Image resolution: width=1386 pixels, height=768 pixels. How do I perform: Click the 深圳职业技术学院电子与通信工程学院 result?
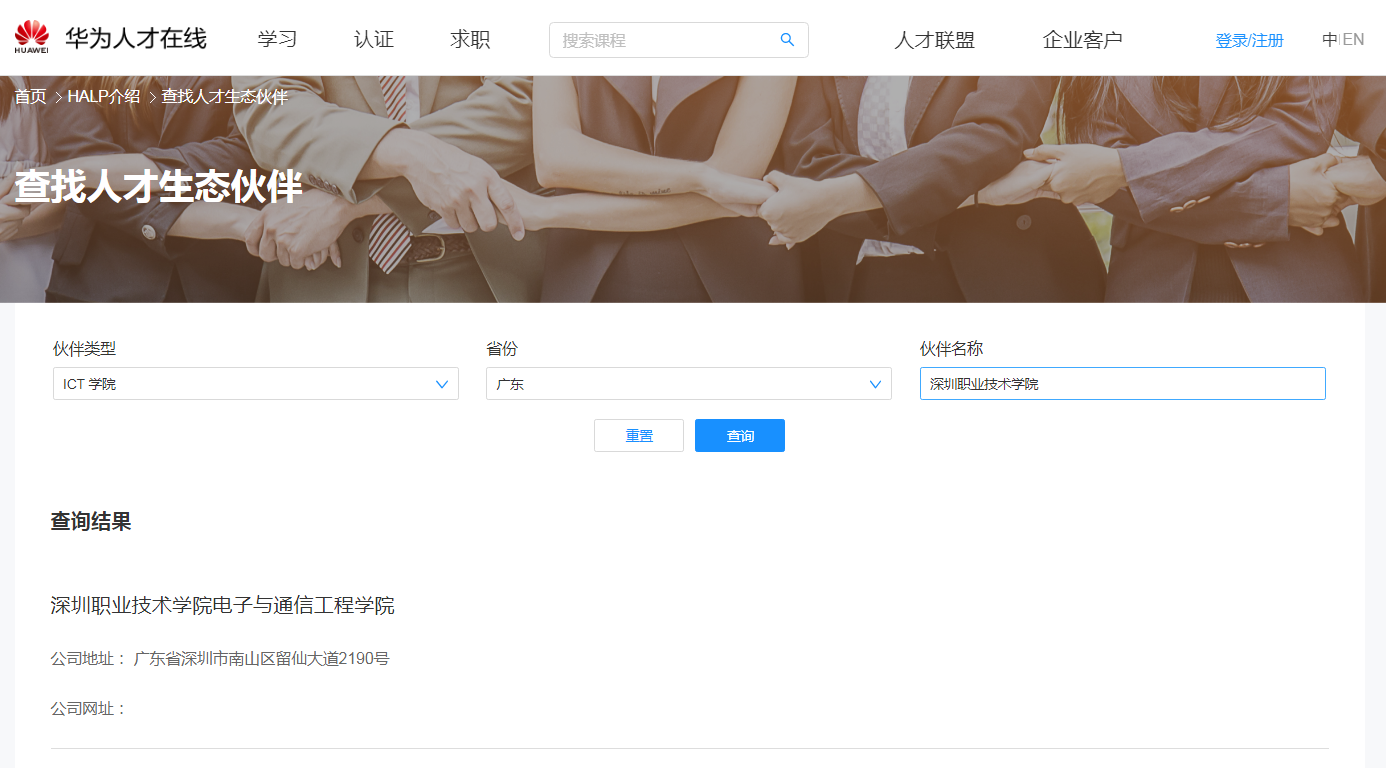point(222,605)
